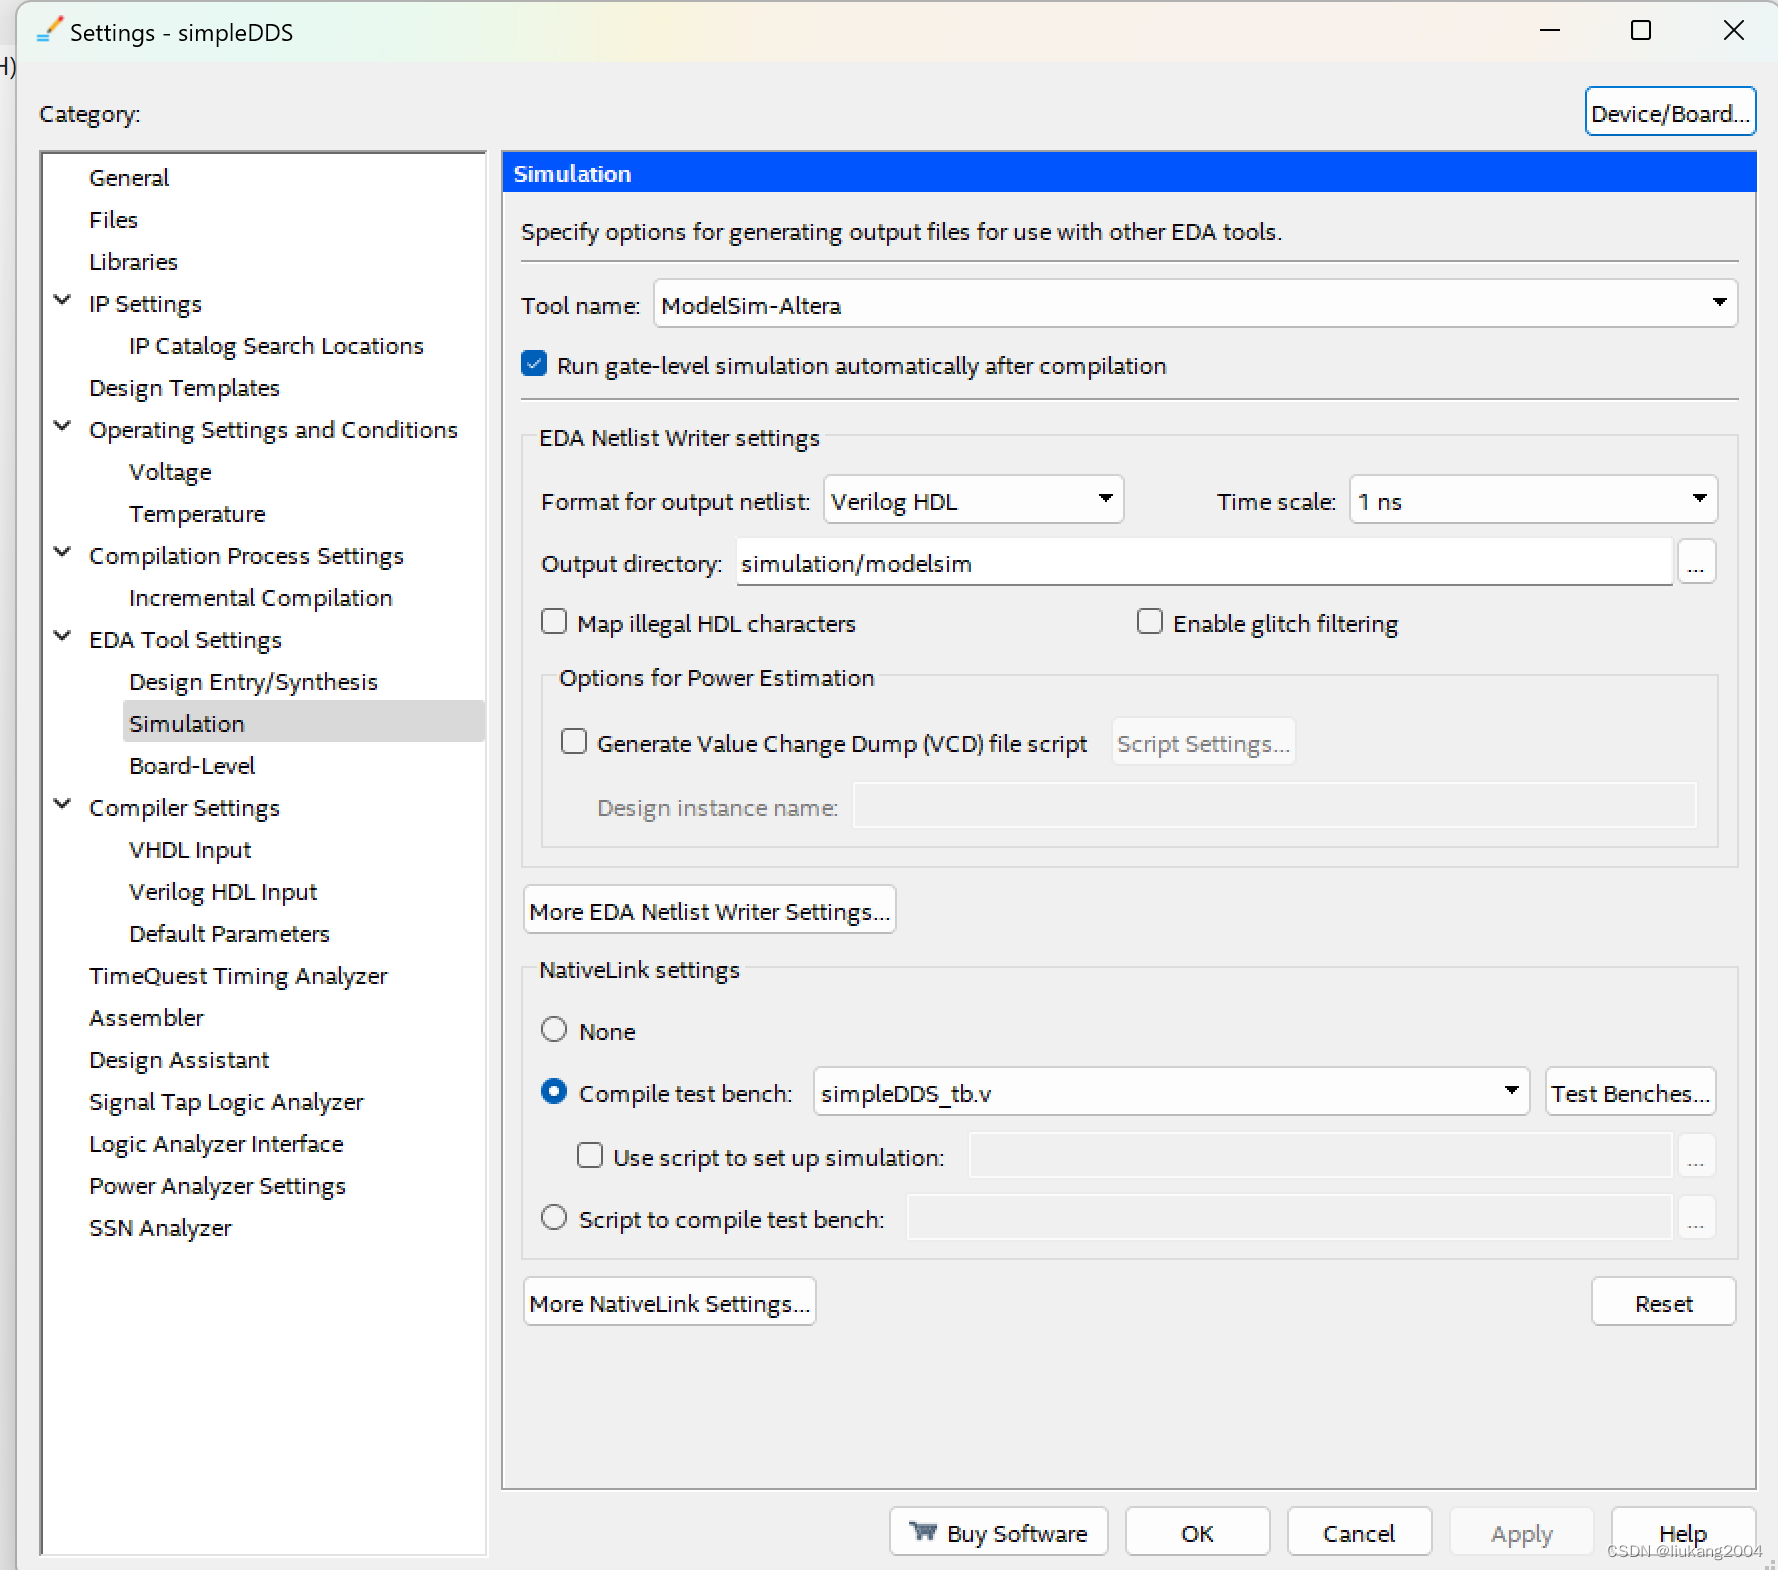Select Script to compile test bench option
Image resolution: width=1778 pixels, height=1570 pixels.
(x=554, y=1218)
